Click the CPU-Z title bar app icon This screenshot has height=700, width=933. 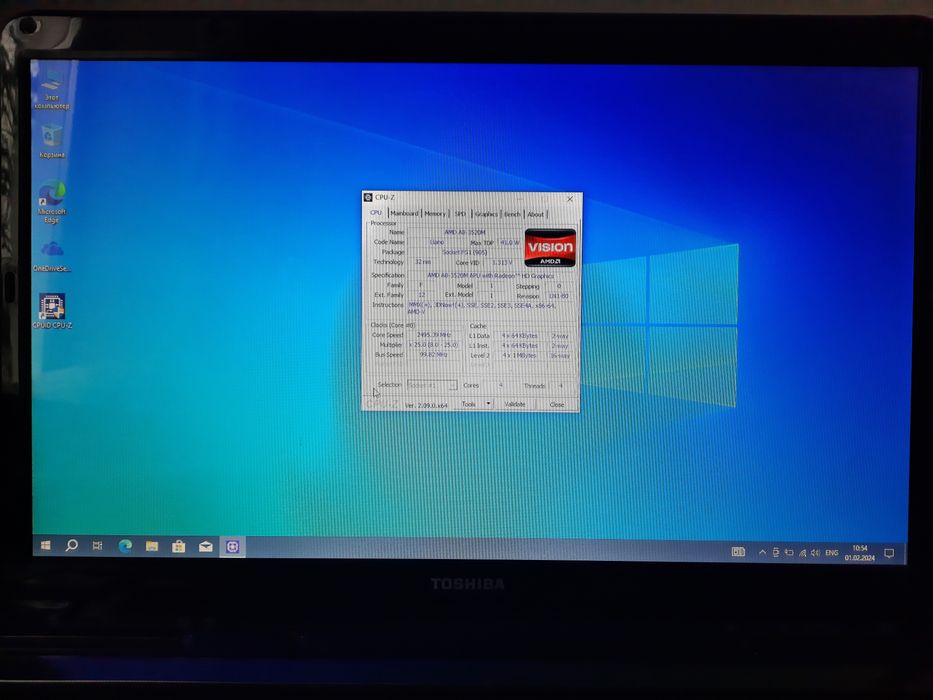(368, 197)
